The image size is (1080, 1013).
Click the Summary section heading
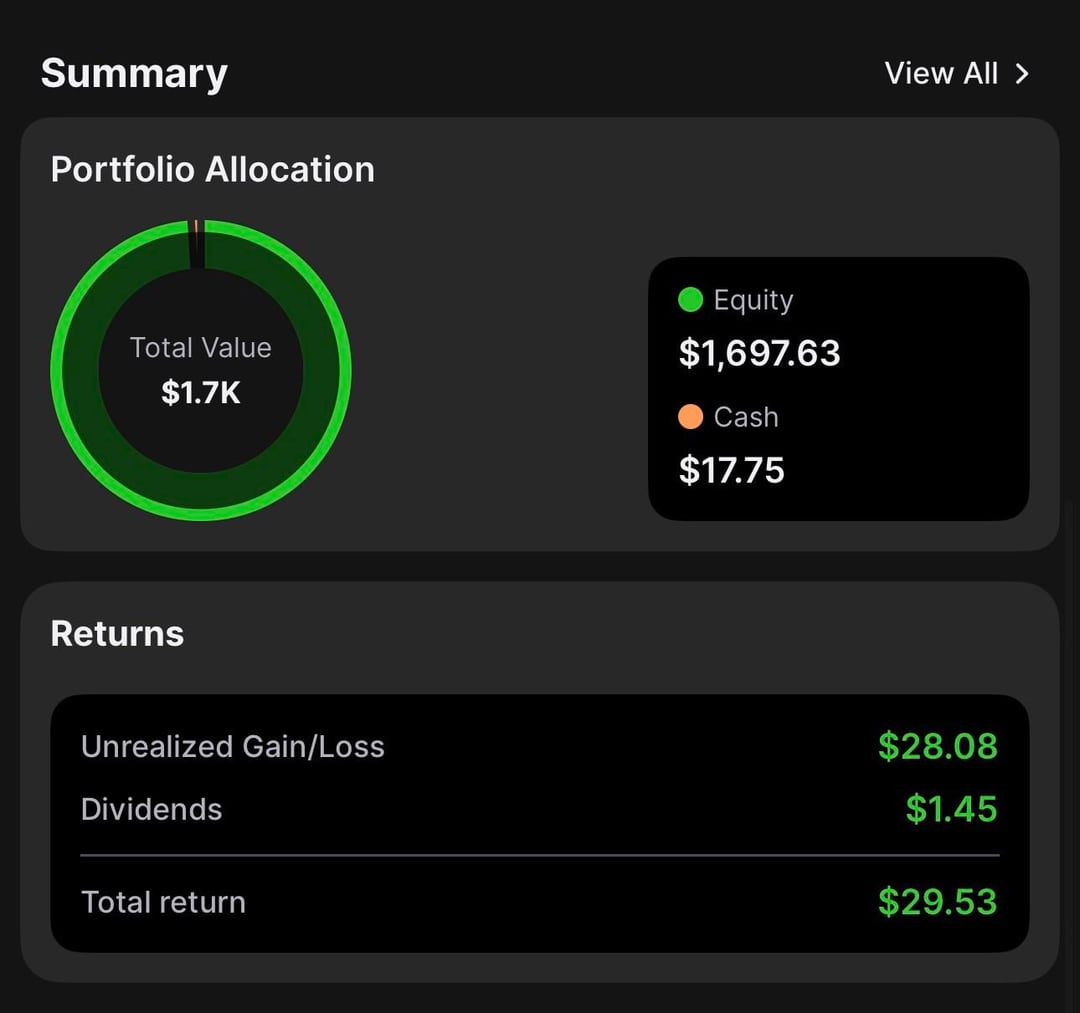(134, 74)
